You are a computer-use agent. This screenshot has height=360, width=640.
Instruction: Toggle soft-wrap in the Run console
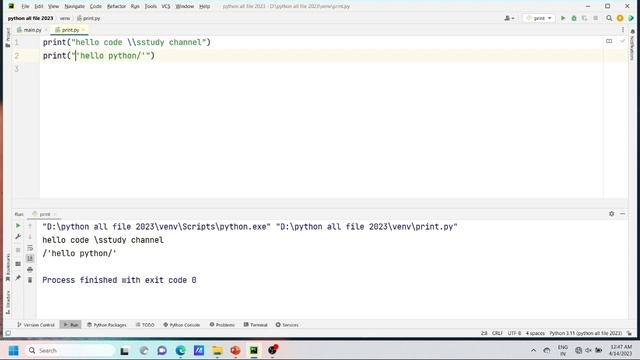pos(30,248)
